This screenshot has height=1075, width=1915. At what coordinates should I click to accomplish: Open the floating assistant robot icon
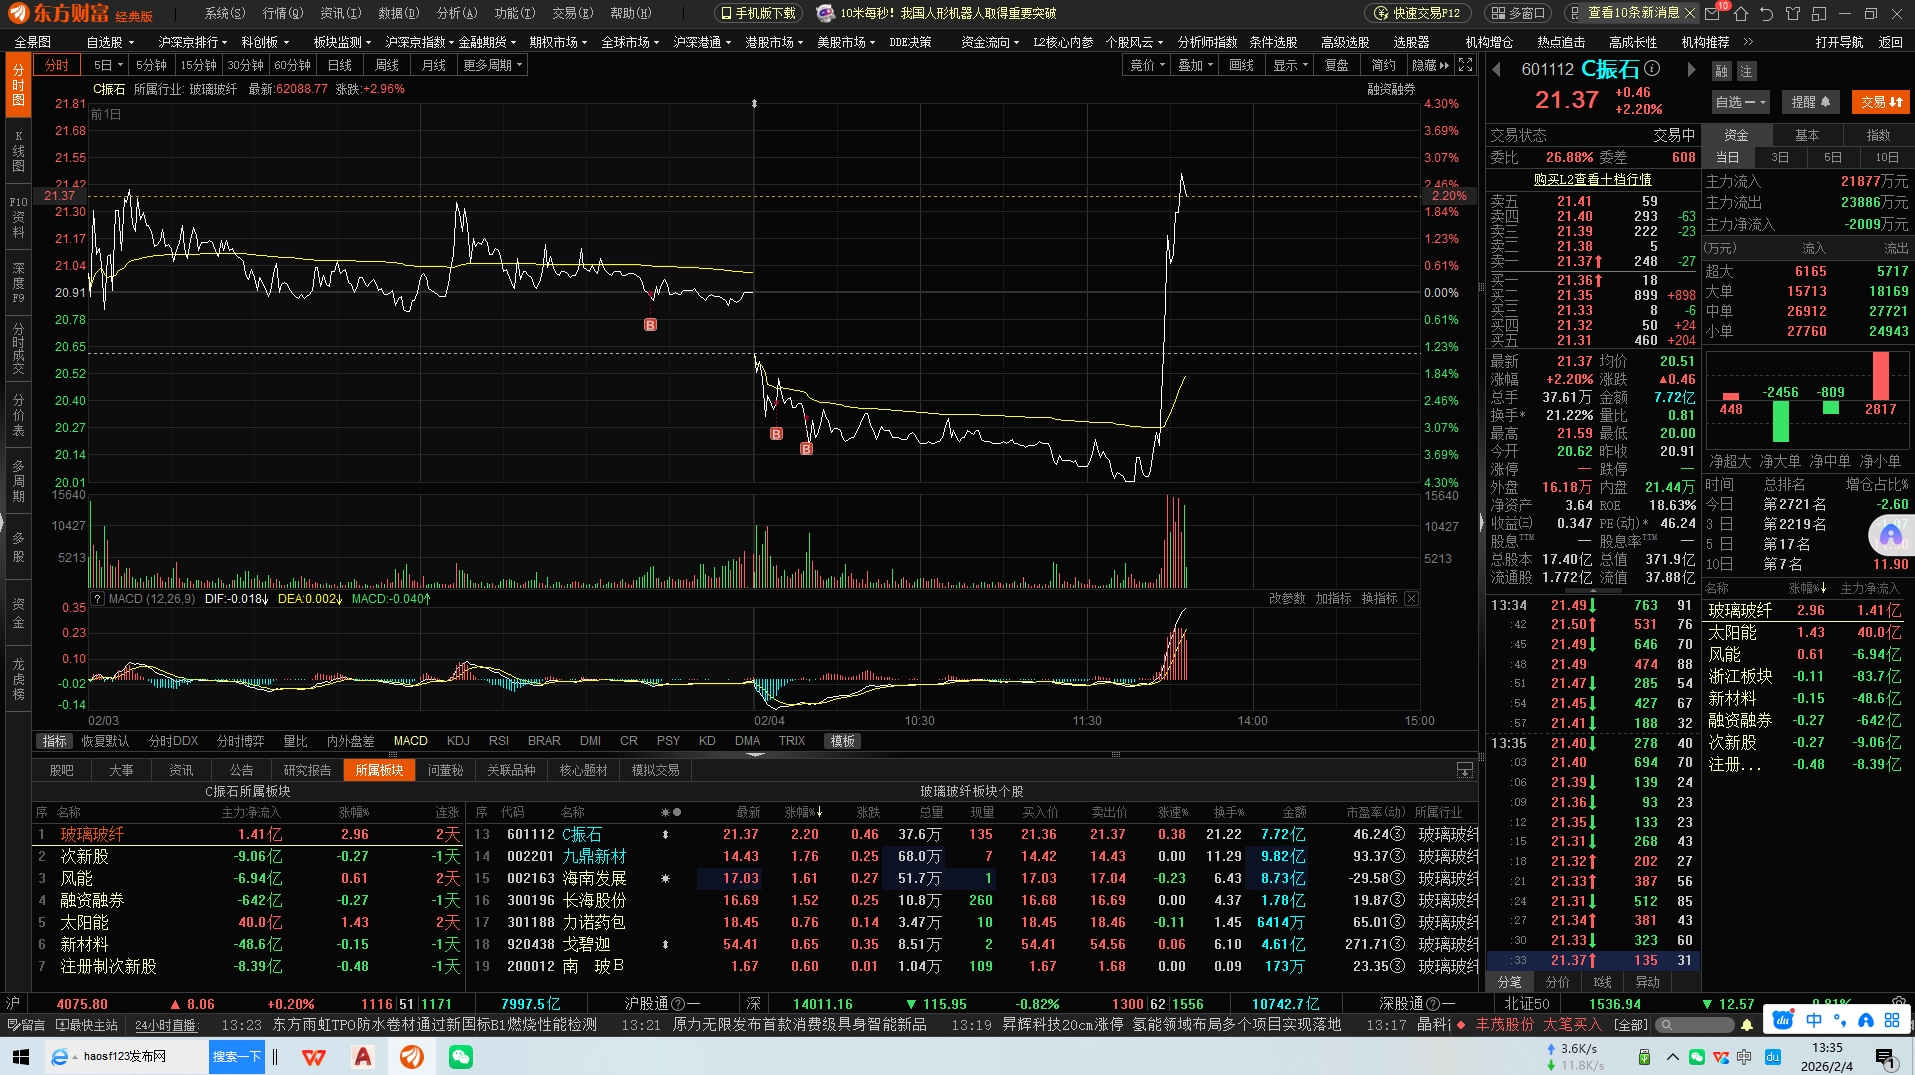(x=1890, y=536)
